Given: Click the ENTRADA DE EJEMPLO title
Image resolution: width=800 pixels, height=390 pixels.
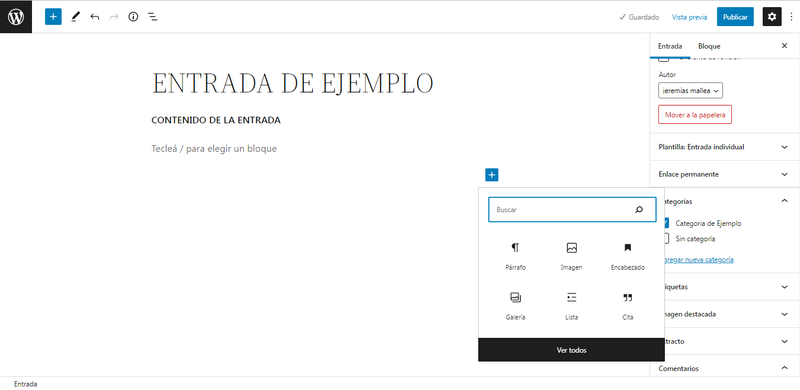Looking at the screenshot, I should [292, 83].
